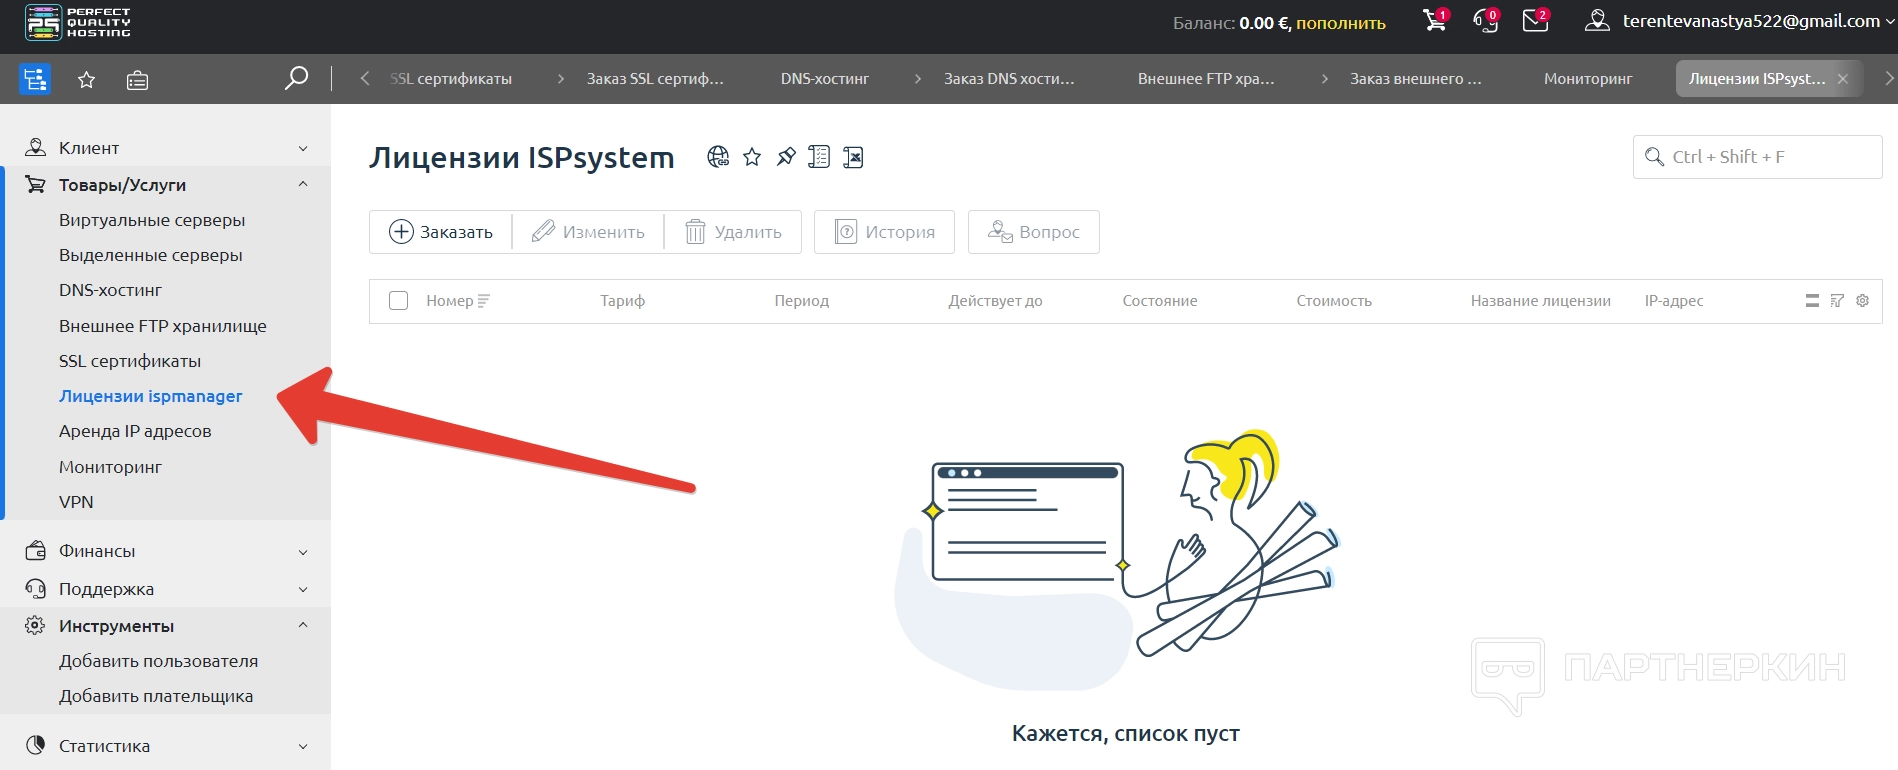Click the История button
Viewport: 1898px width, 770px height.
(884, 232)
